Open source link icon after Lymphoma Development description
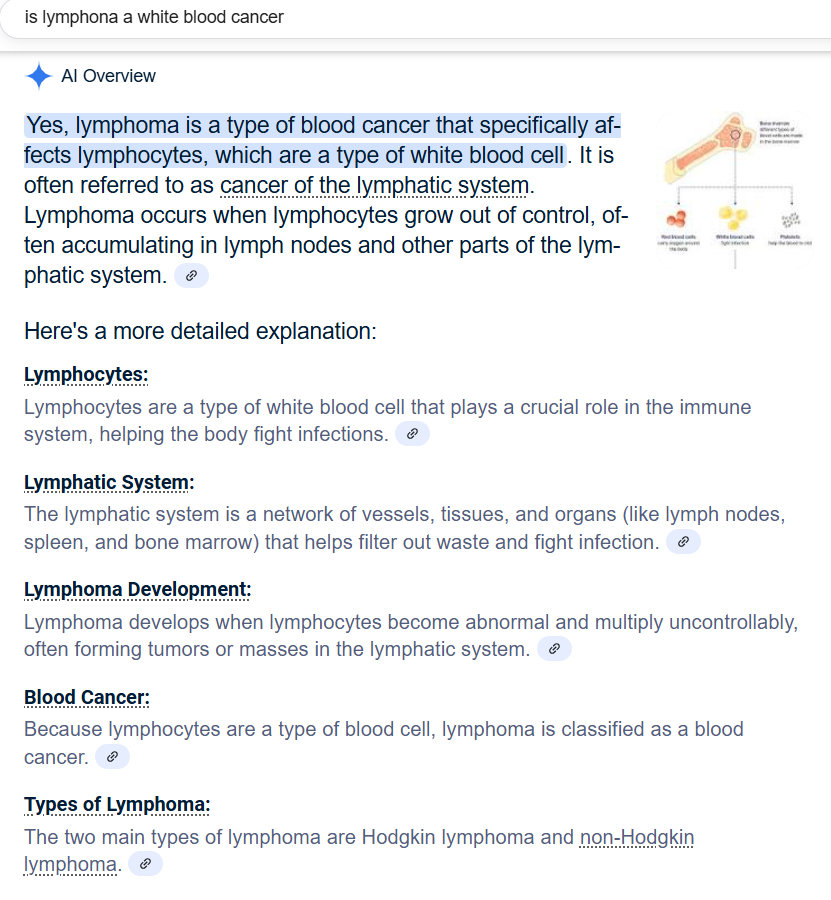The height and width of the screenshot is (900, 831). (x=554, y=649)
